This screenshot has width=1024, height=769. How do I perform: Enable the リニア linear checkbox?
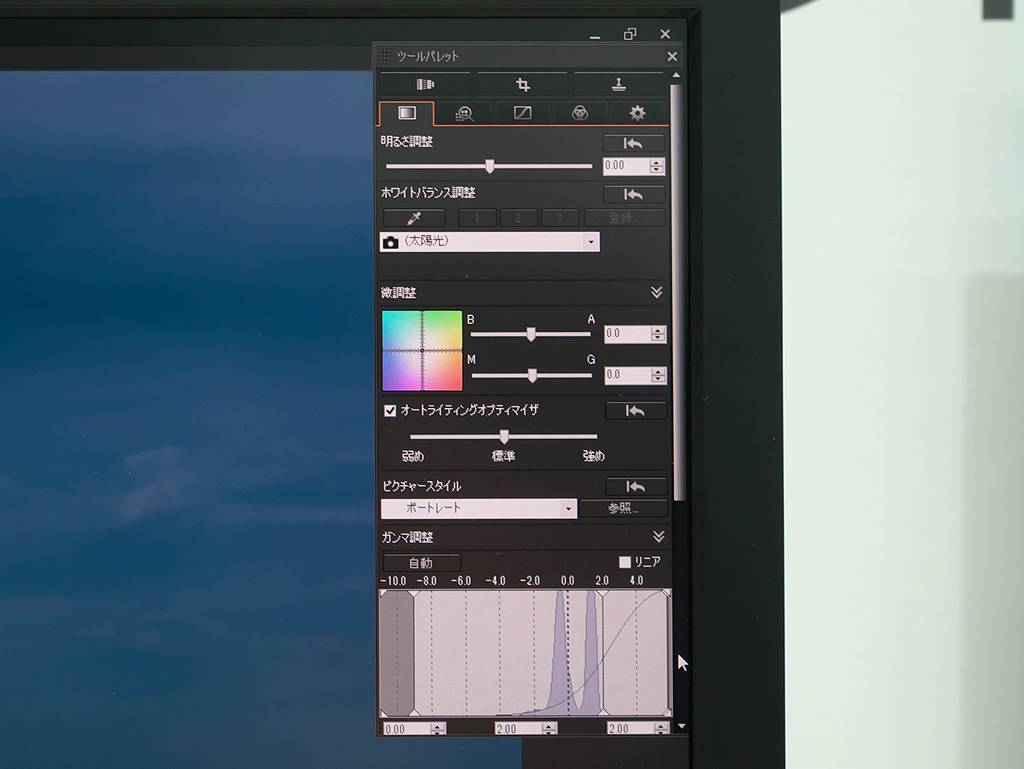click(x=625, y=562)
